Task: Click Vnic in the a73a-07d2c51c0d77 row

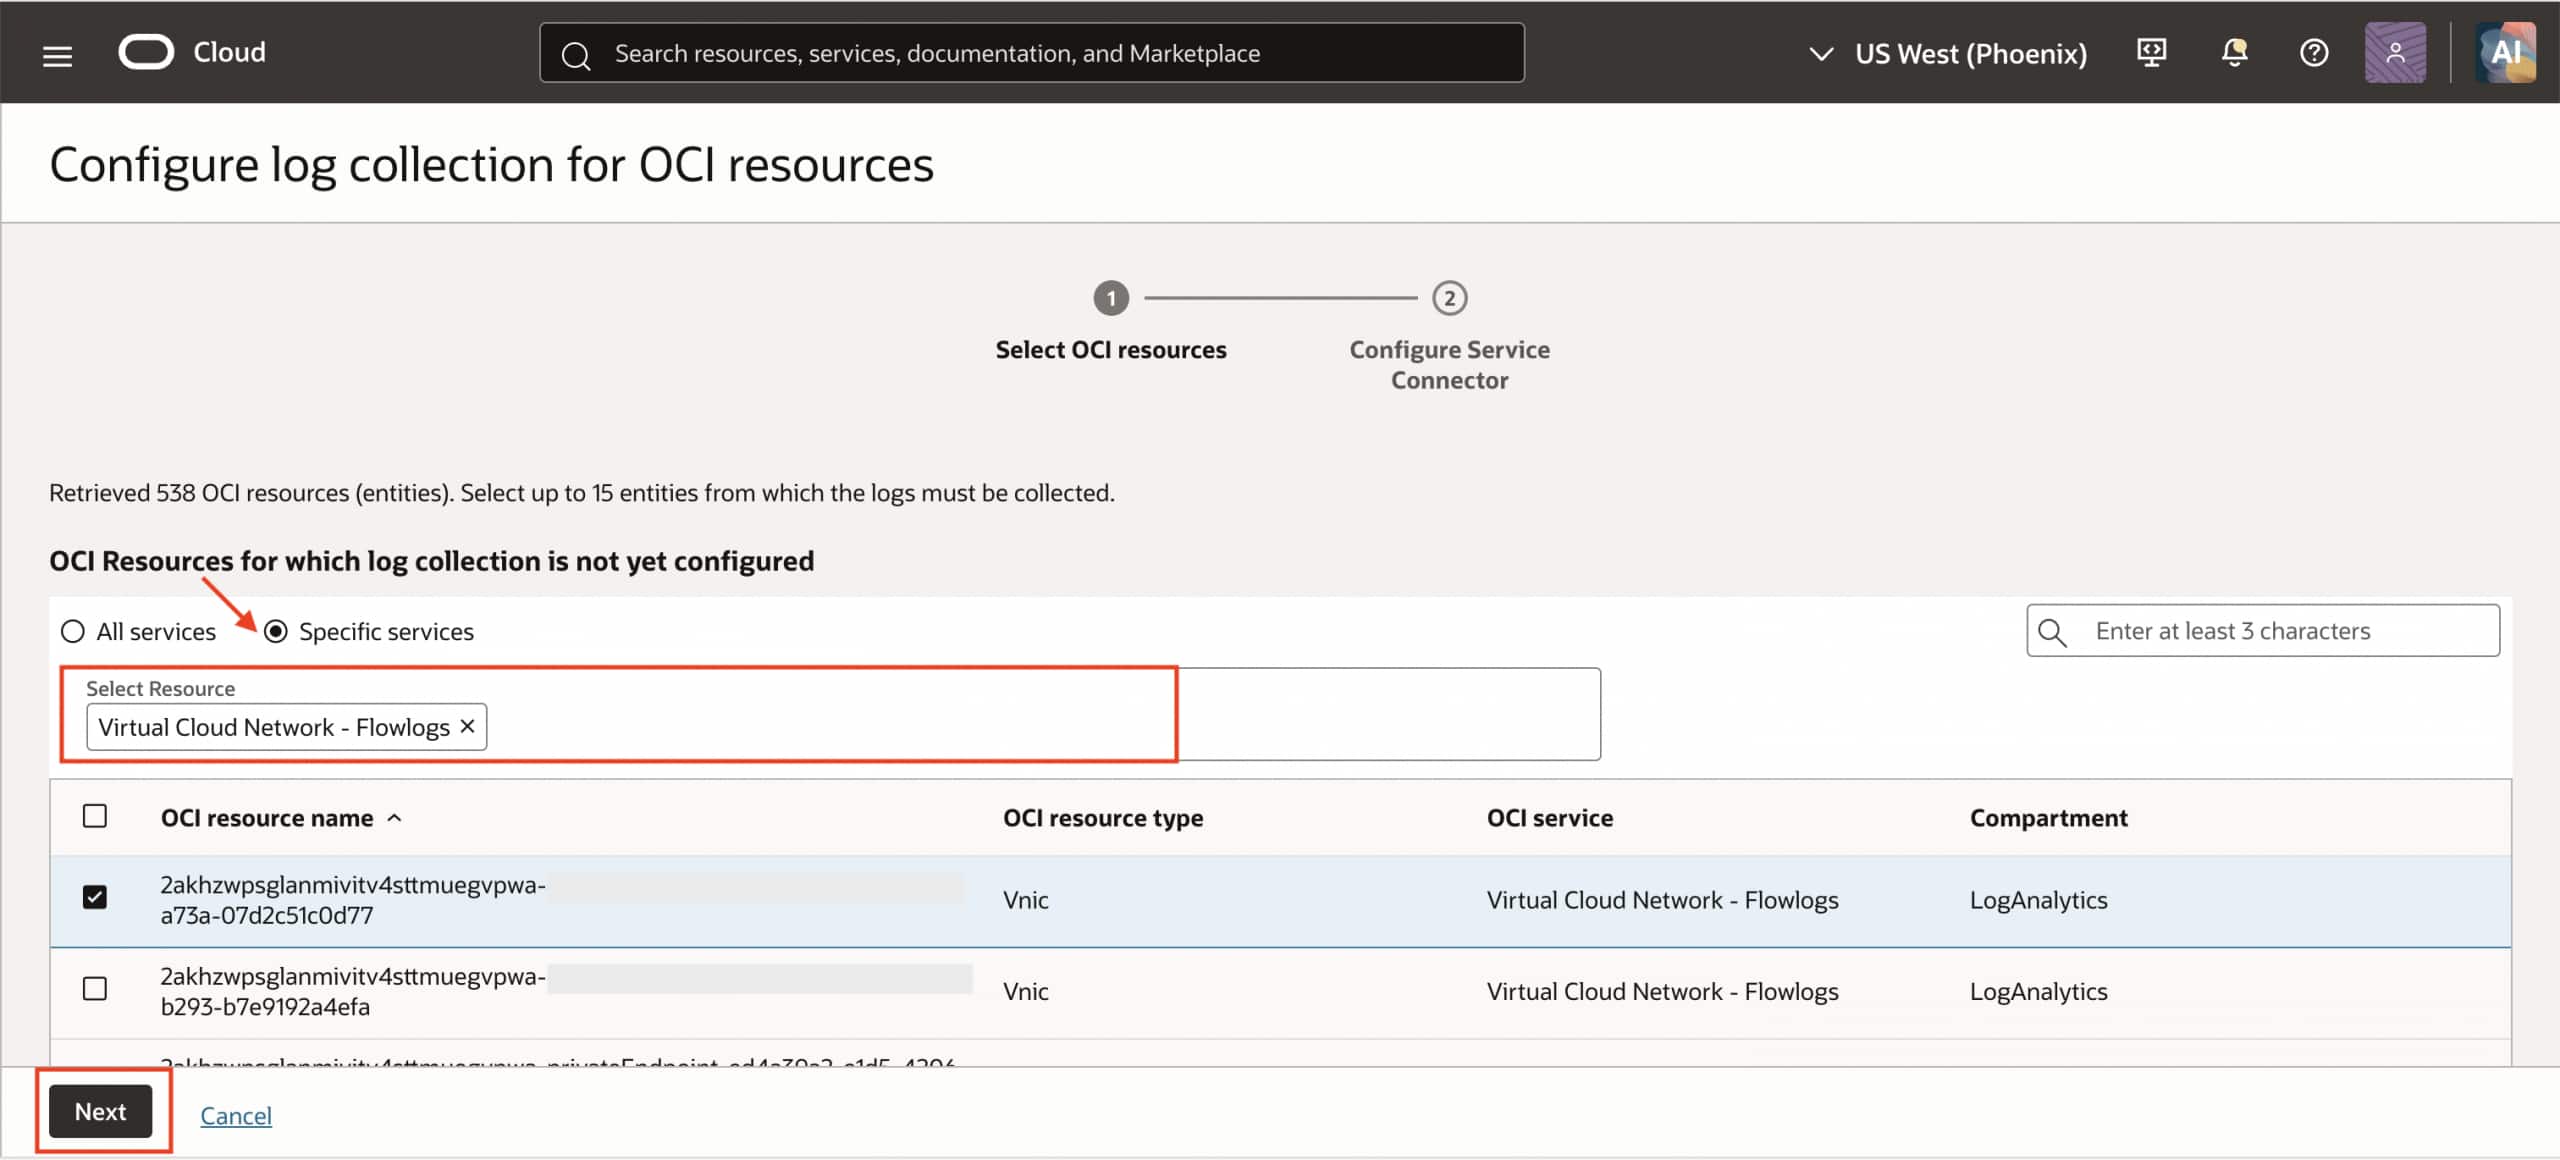Action: pos(1026,900)
